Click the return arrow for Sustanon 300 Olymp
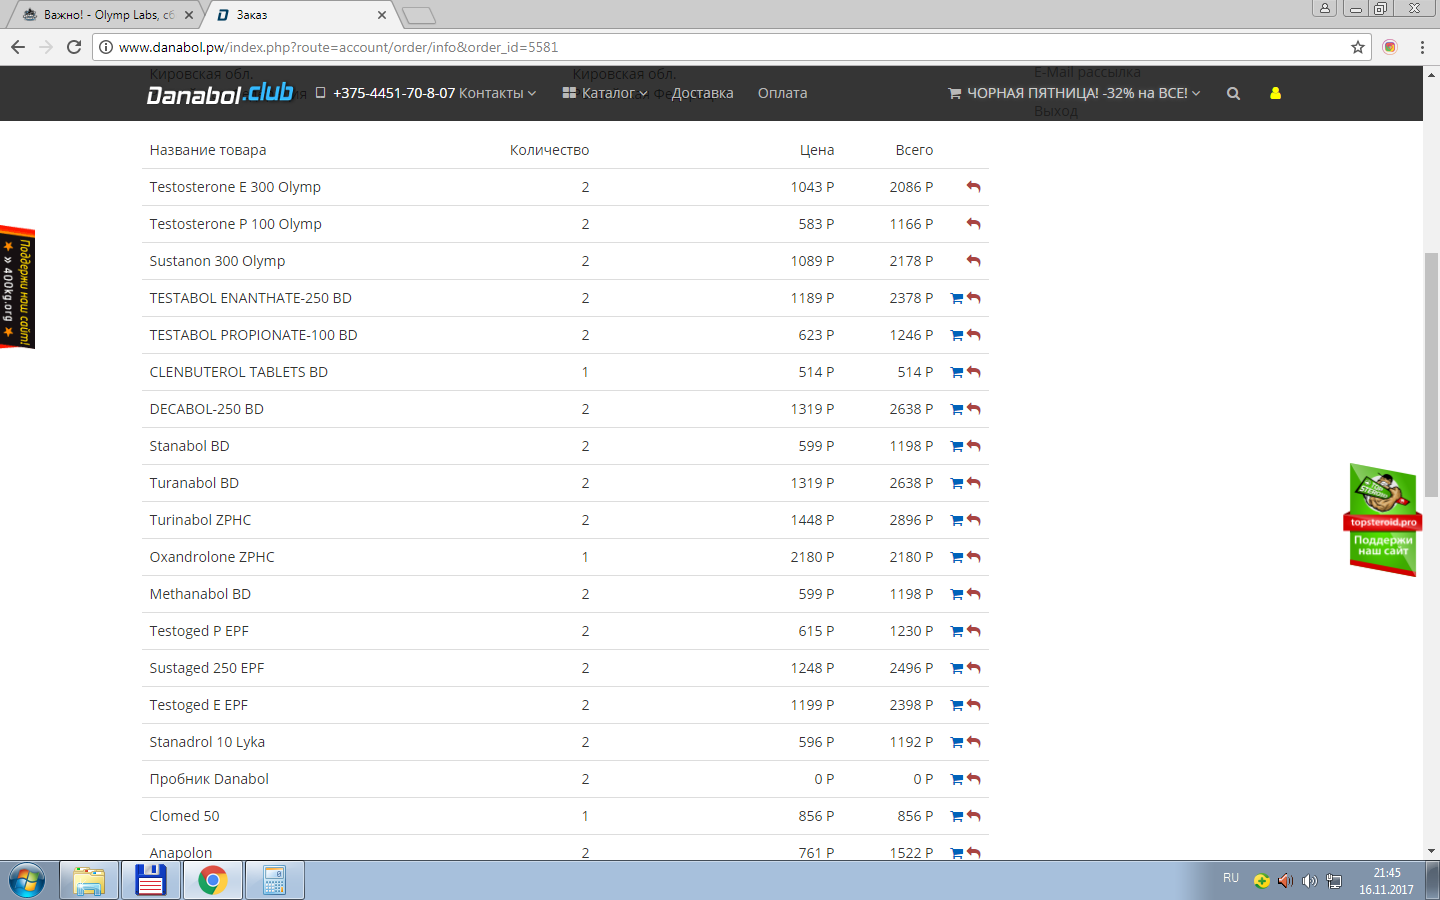The width and height of the screenshot is (1440, 900). (x=974, y=261)
